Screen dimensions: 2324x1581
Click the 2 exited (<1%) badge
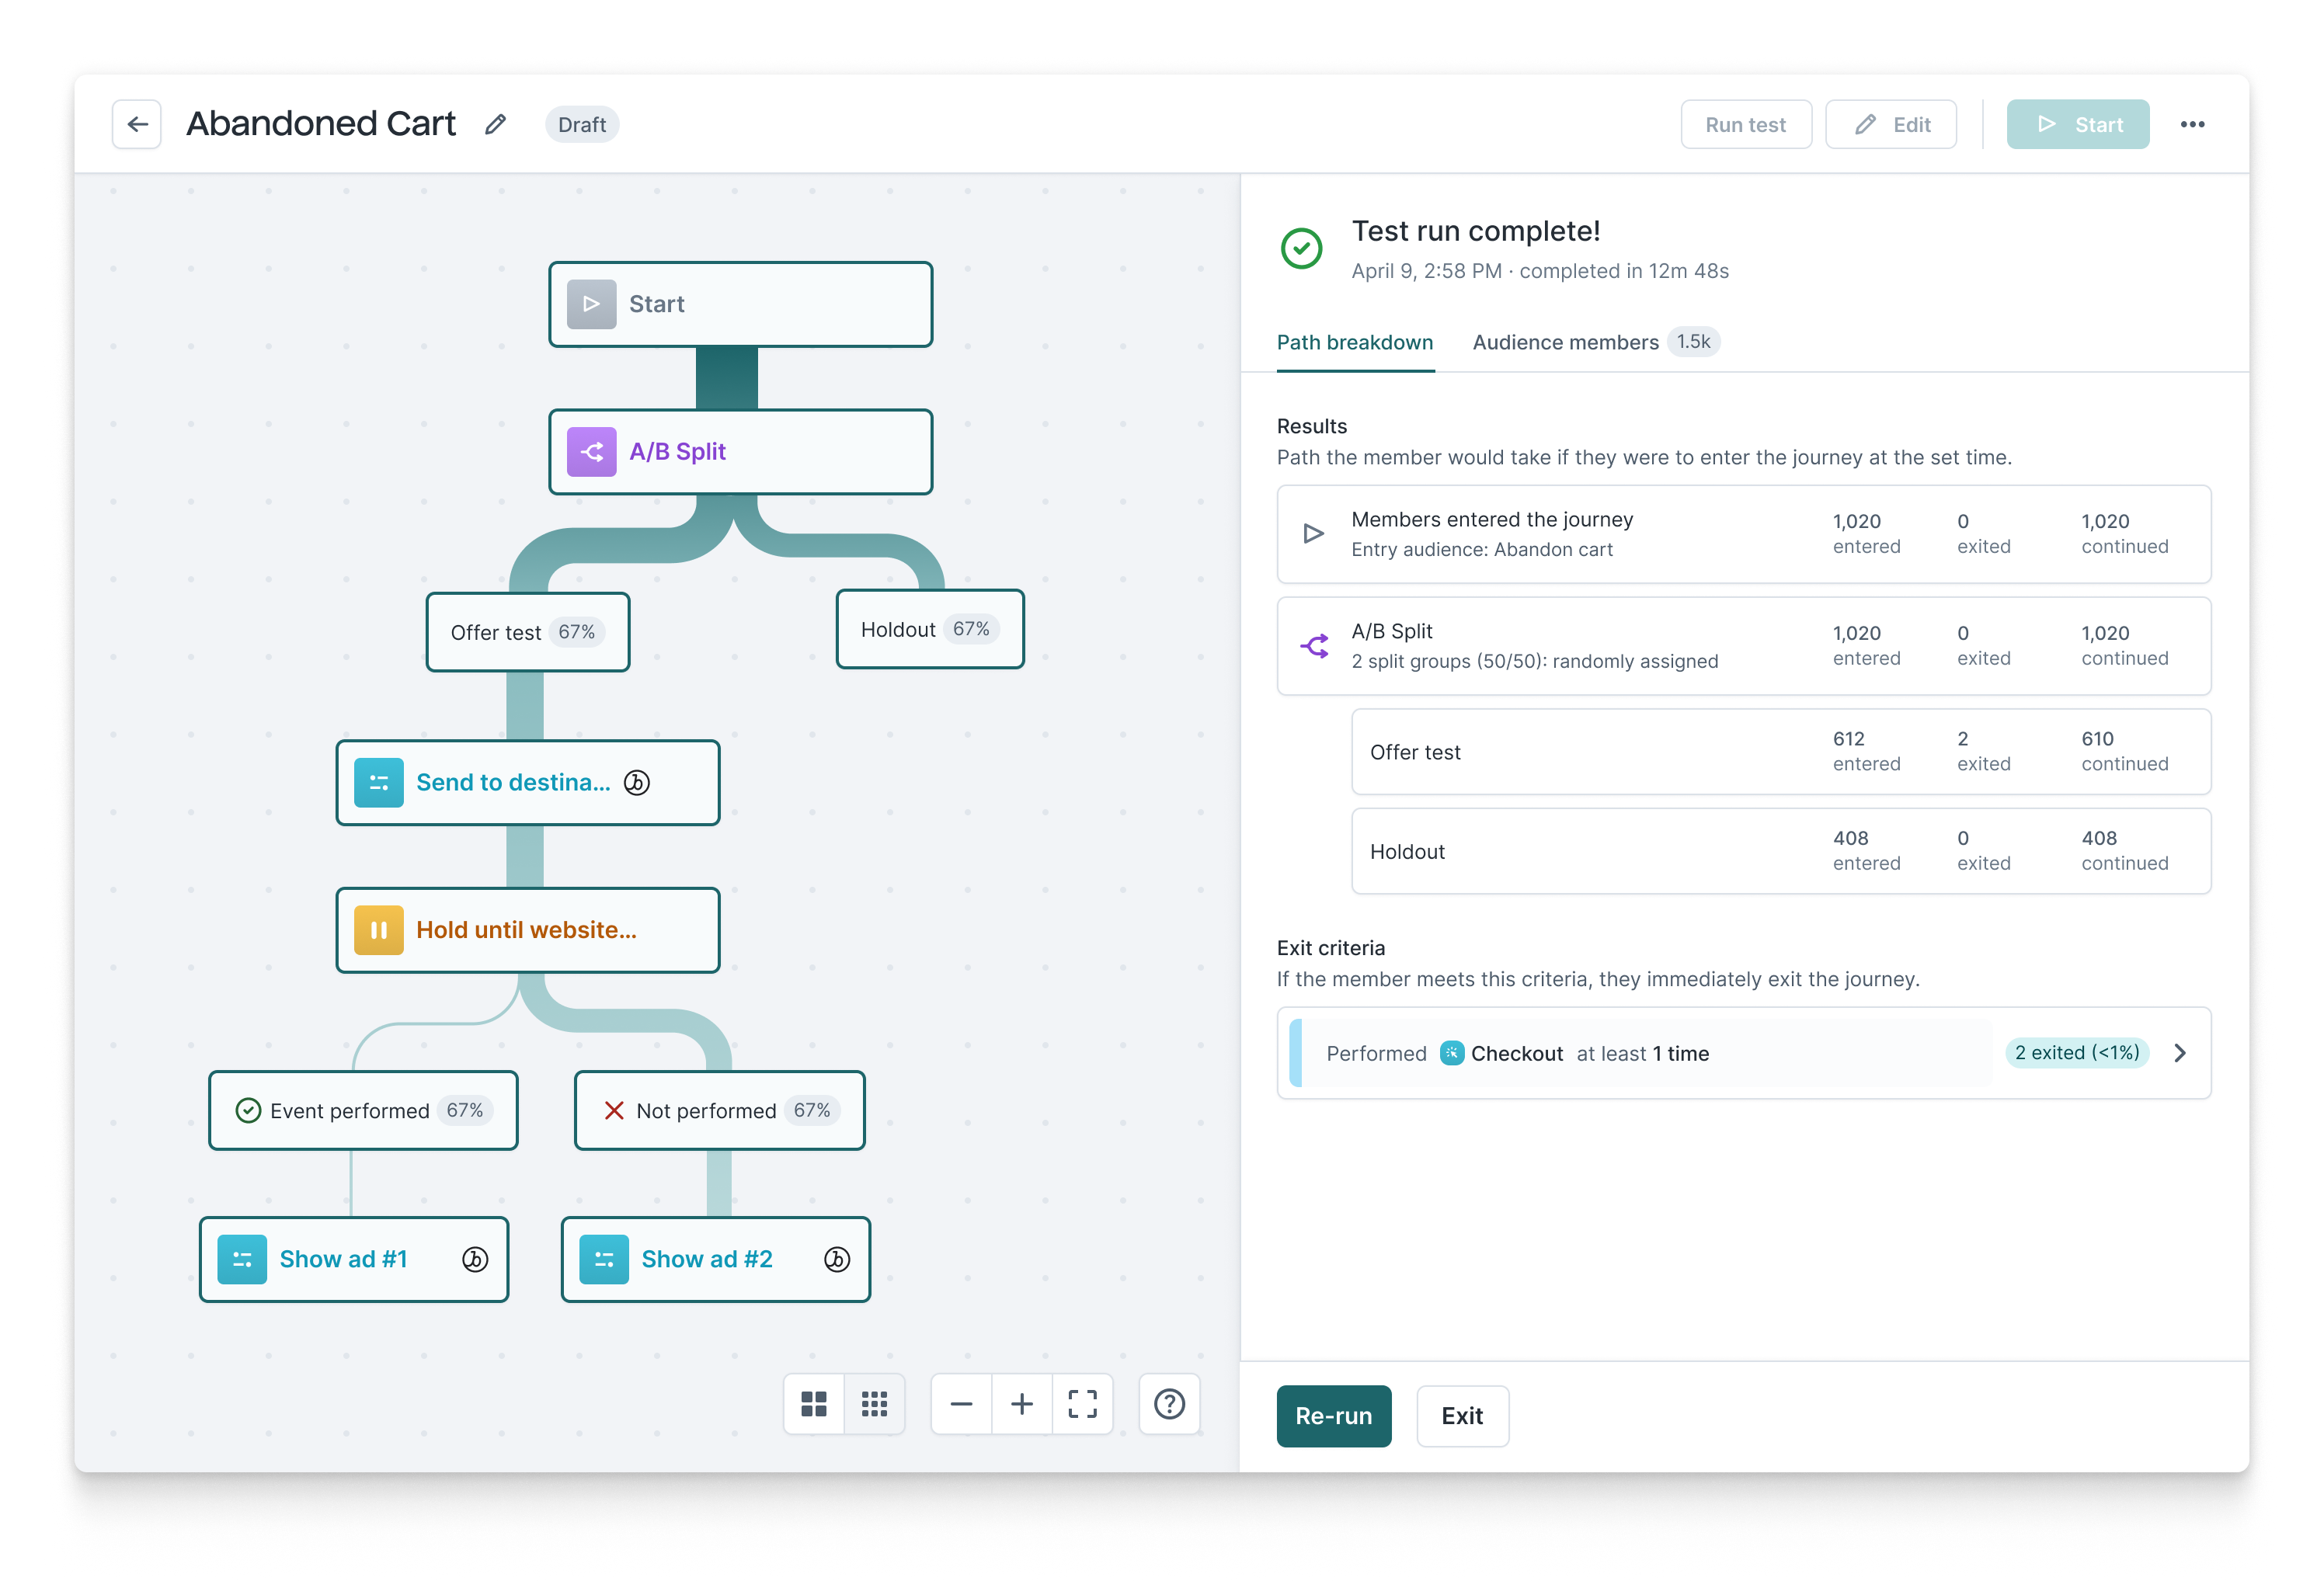[2076, 1053]
